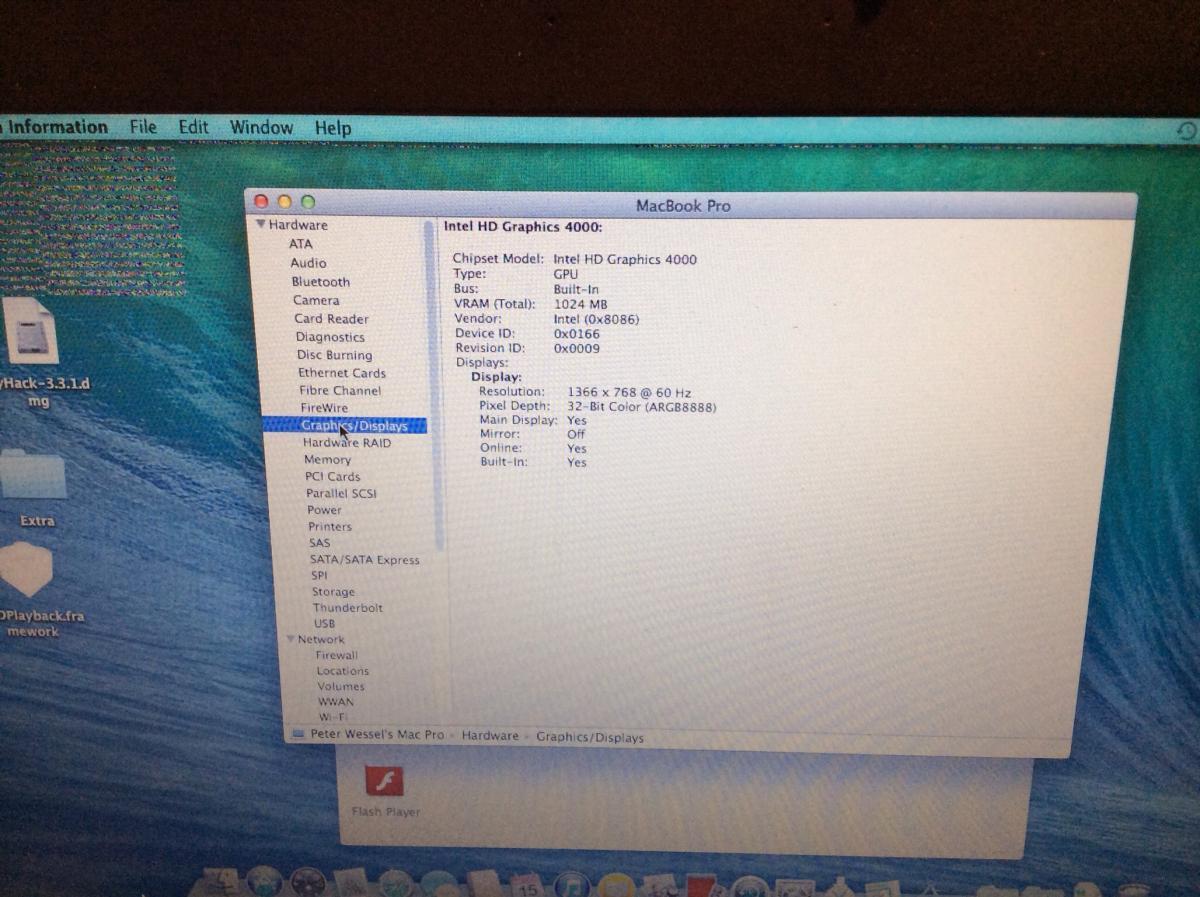Click the Flash Player icon in the background window
This screenshot has height=897, width=1200.
[384, 783]
